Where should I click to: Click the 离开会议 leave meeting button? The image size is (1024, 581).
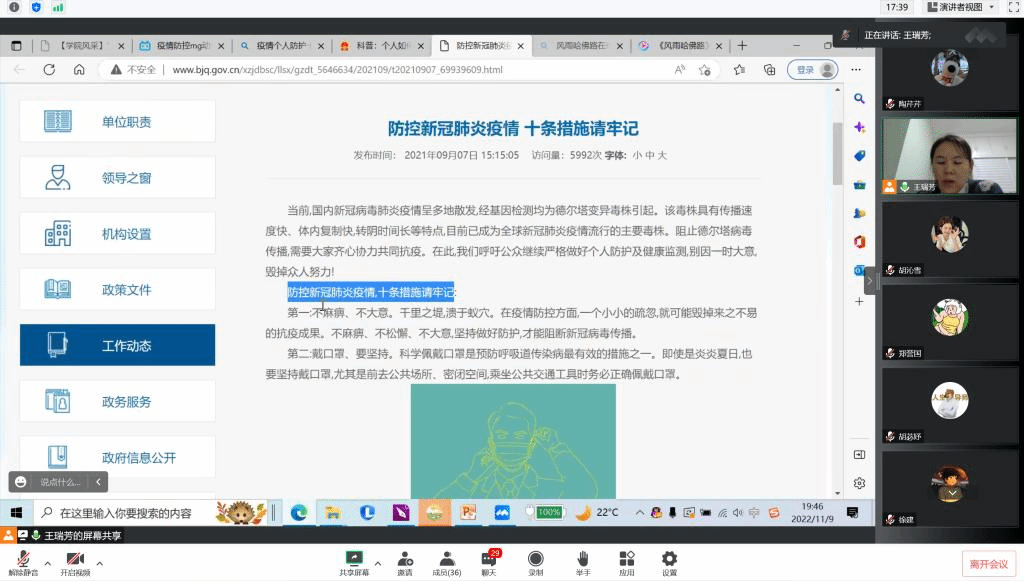[987, 563]
